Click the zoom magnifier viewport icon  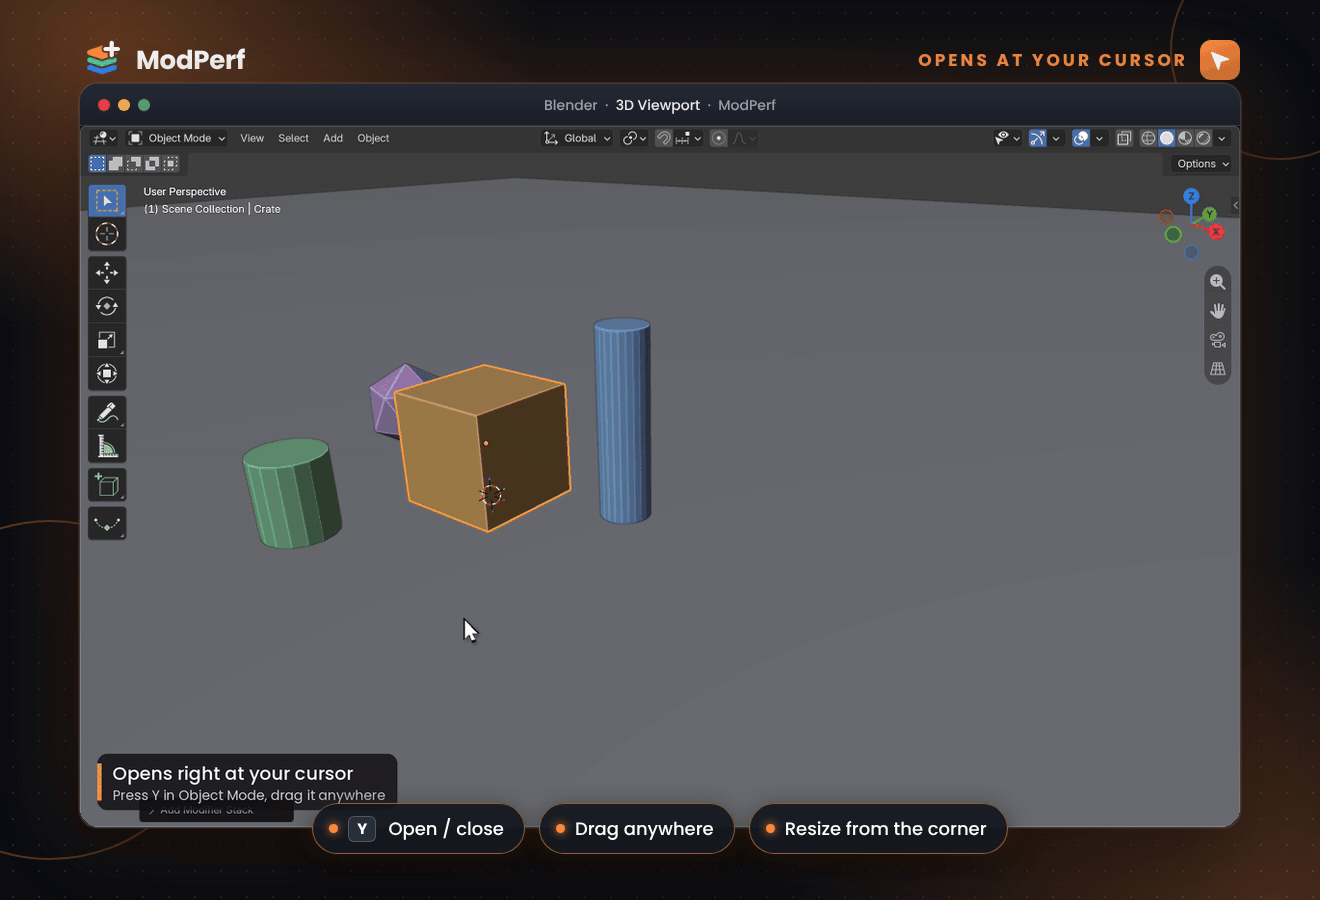(x=1217, y=282)
